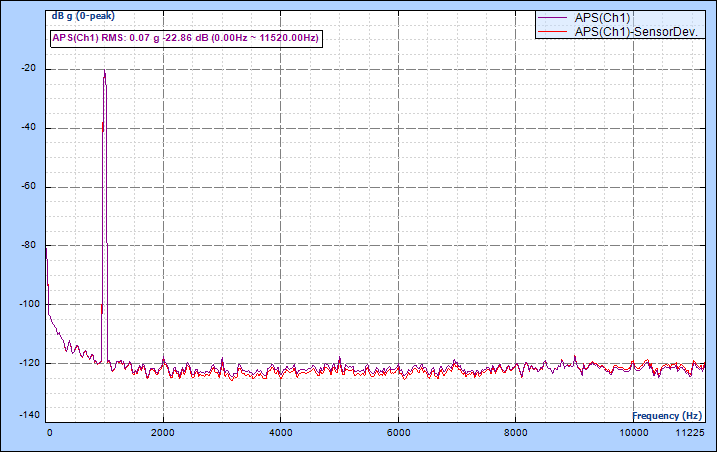Click the purple APS(Ch1) legend line sample
717x452 pixels.
pos(553,18)
